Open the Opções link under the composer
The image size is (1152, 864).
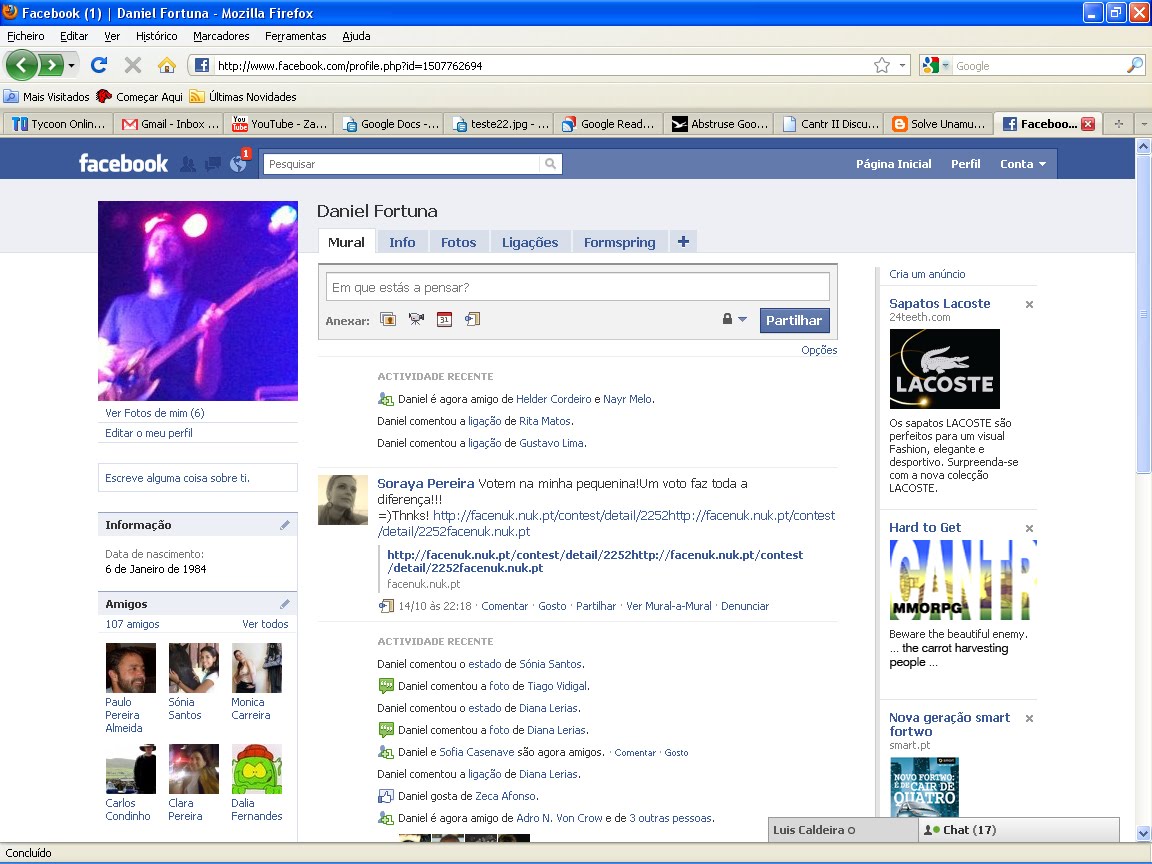tap(819, 350)
